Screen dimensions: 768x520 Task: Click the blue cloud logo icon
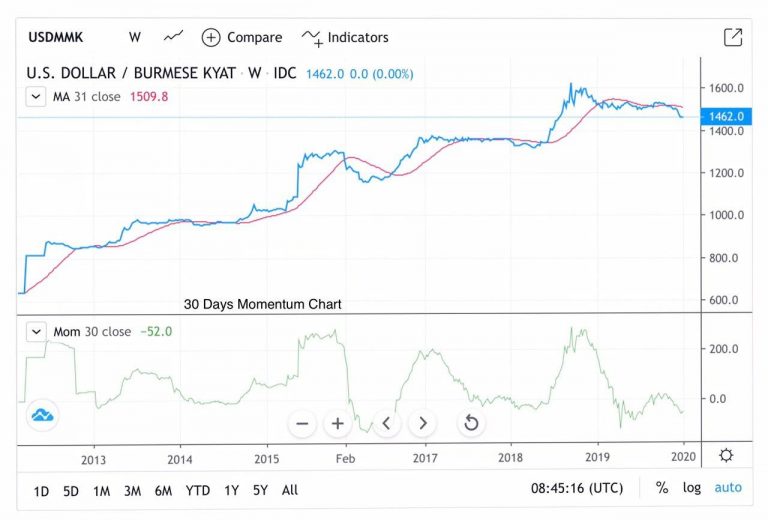(x=43, y=415)
